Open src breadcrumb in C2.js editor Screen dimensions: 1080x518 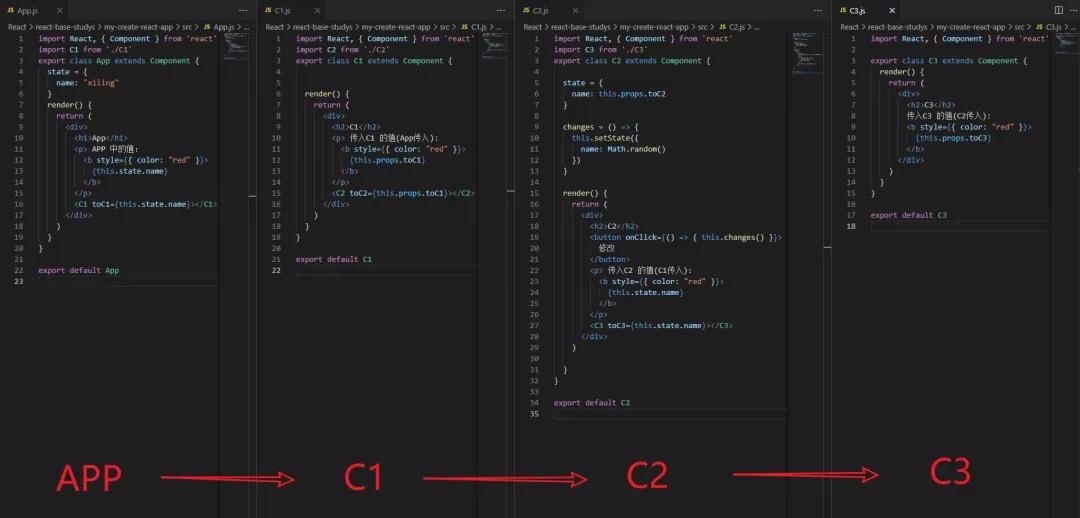[703, 27]
